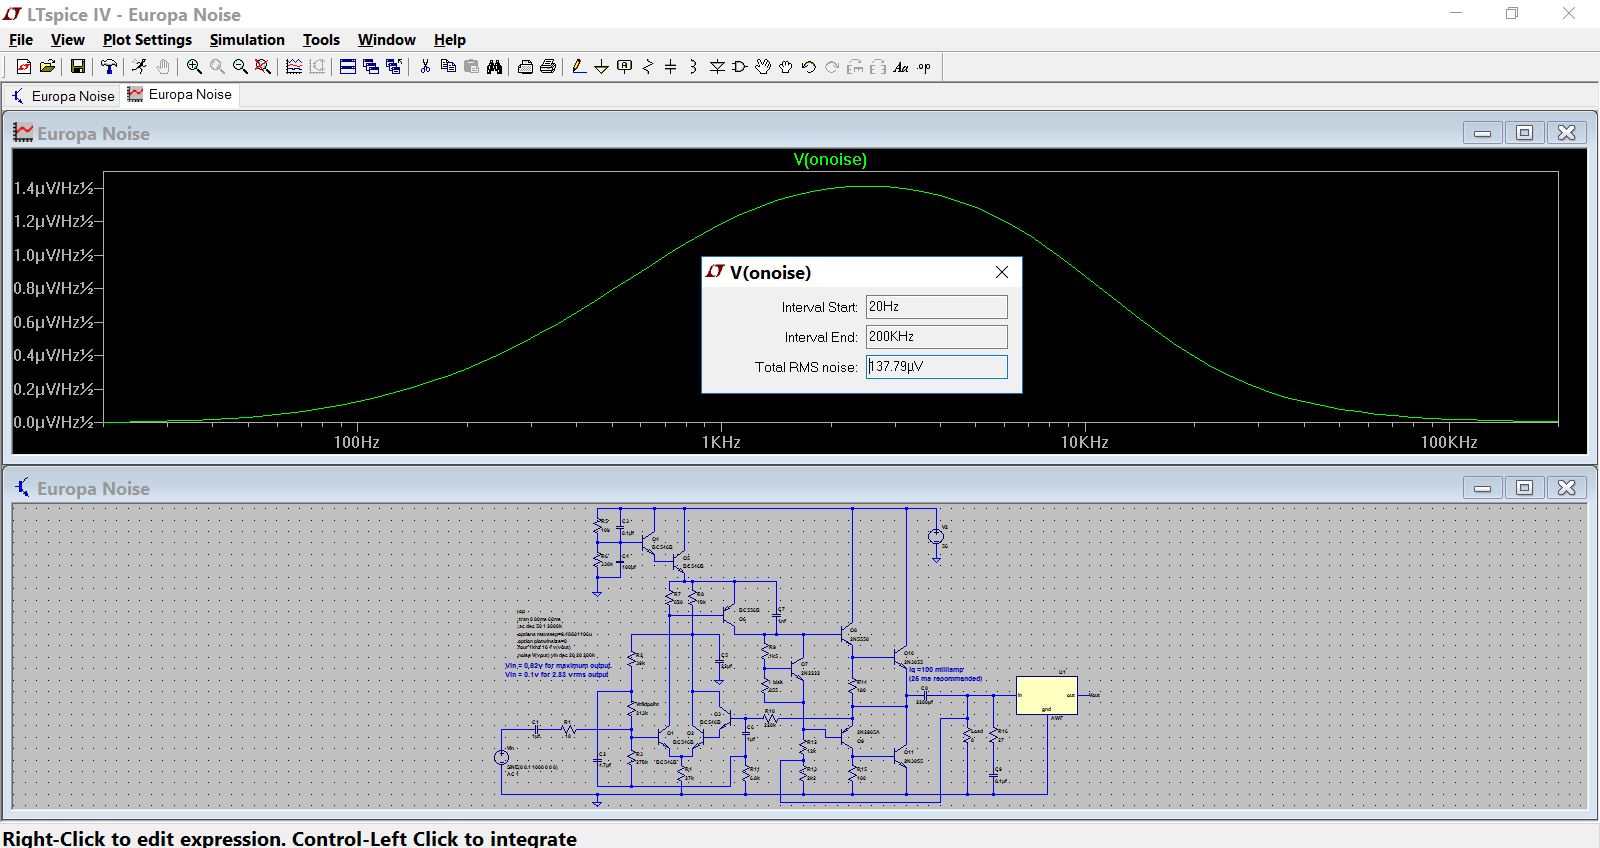This screenshot has height=848, width=1600.
Task: Select the draw wire pencil tool
Action: 578,67
